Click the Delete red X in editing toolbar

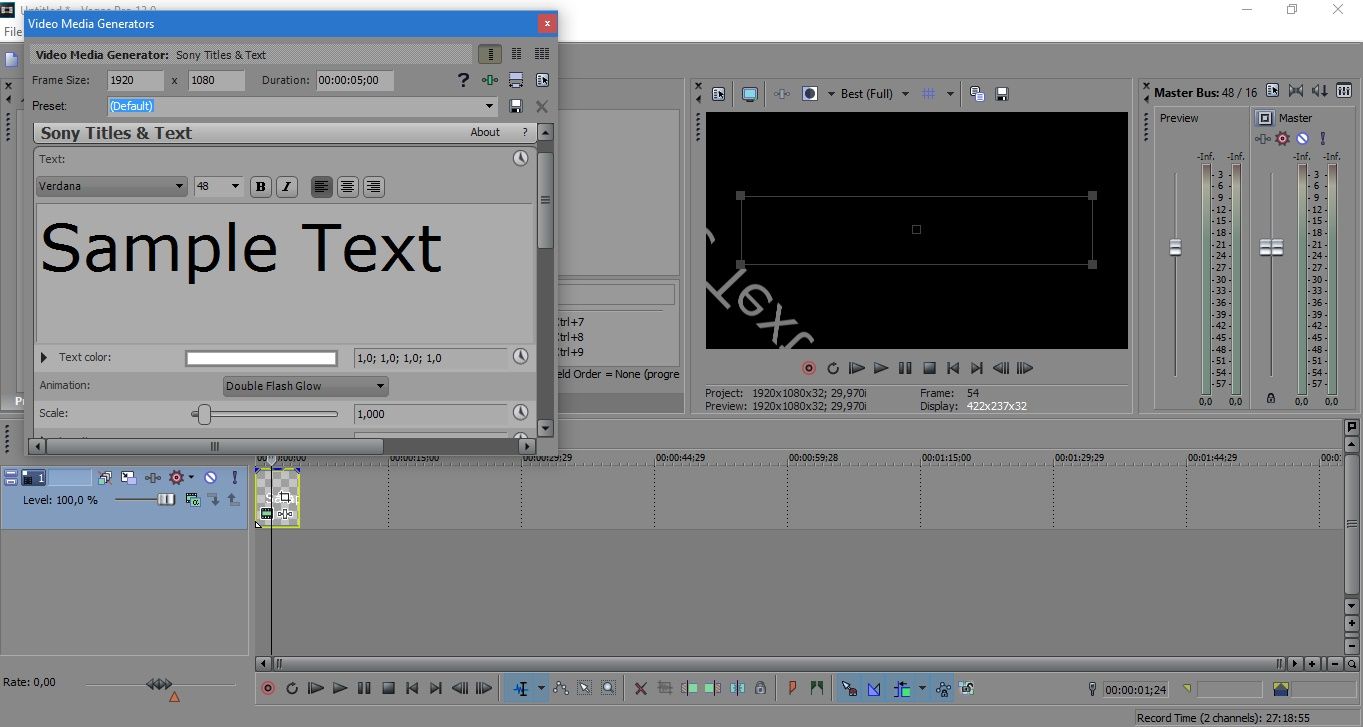[x=641, y=689]
